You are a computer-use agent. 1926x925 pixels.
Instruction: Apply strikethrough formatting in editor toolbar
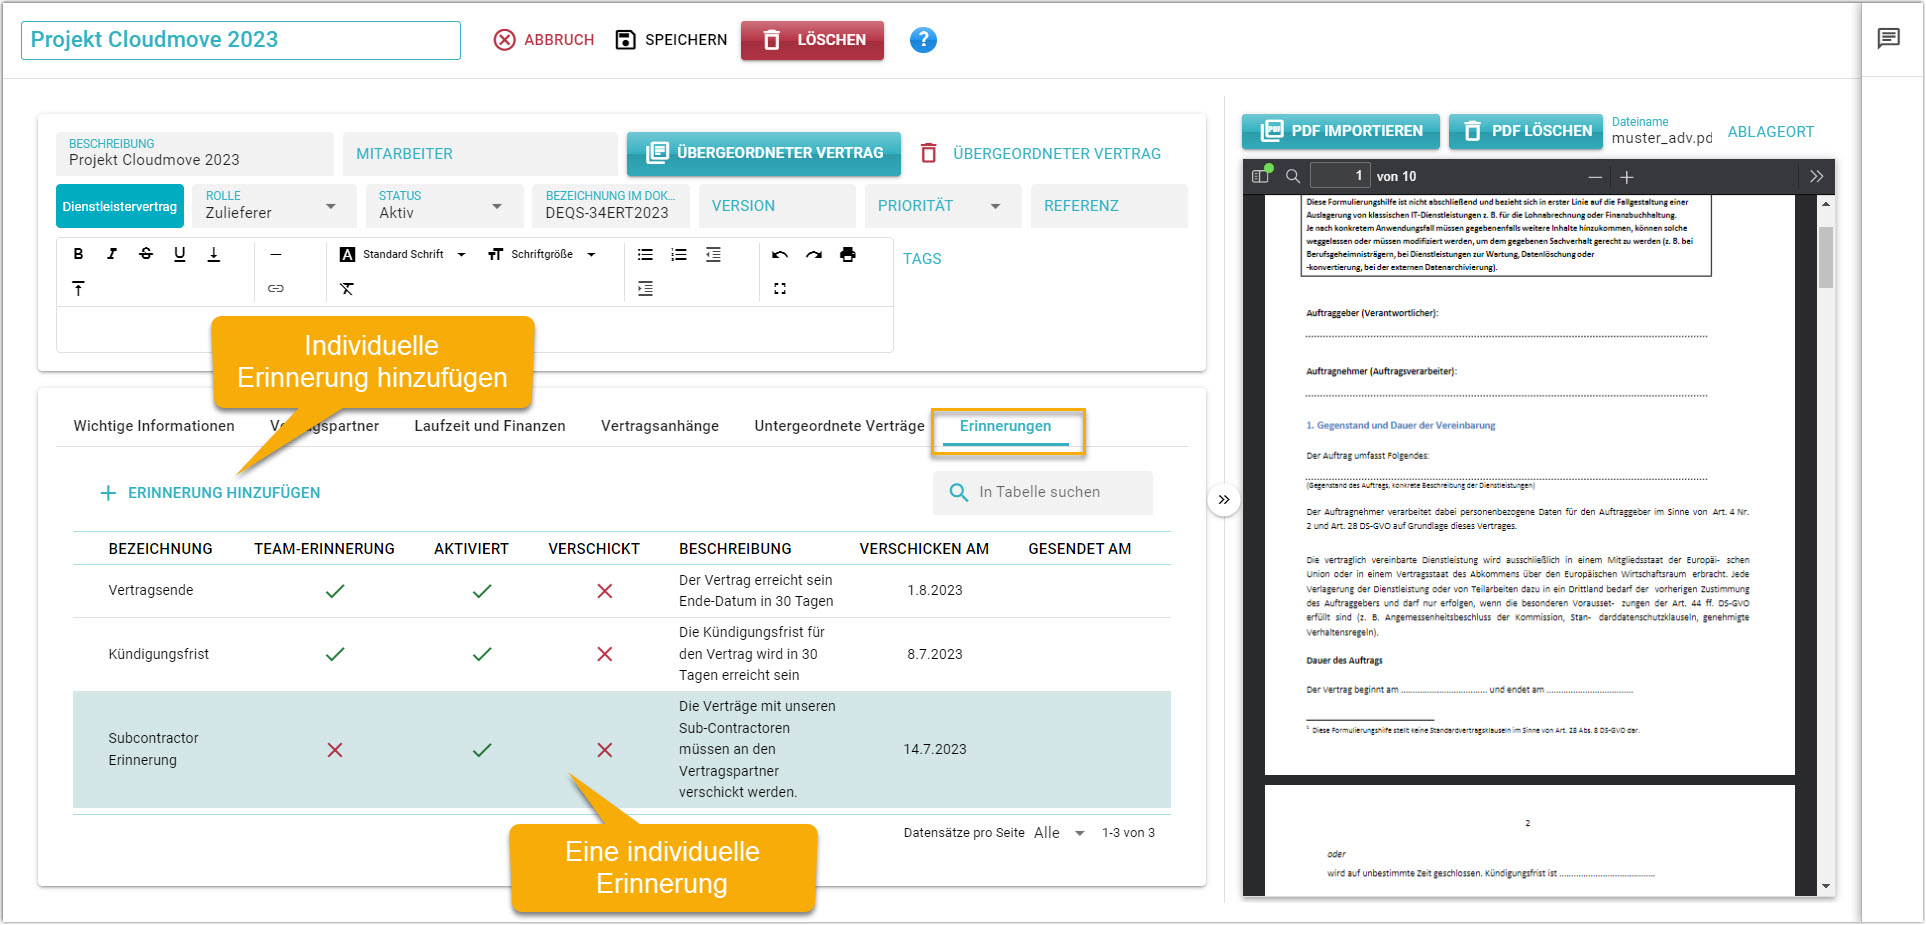pos(146,254)
